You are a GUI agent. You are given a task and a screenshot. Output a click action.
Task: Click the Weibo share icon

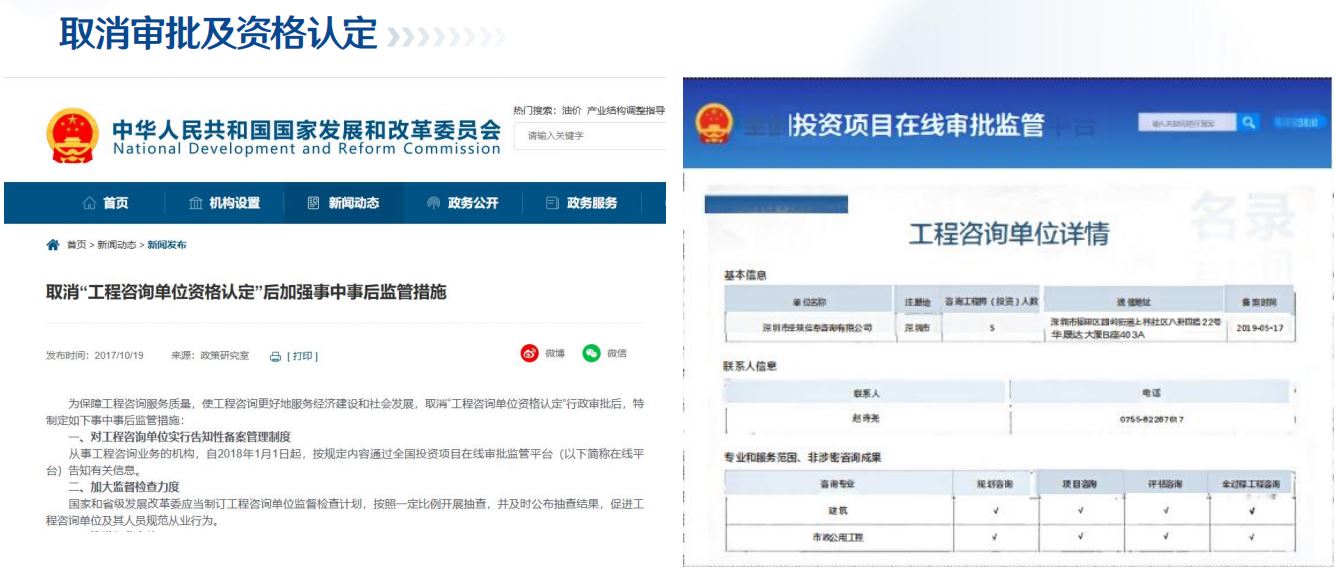tap(527, 353)
